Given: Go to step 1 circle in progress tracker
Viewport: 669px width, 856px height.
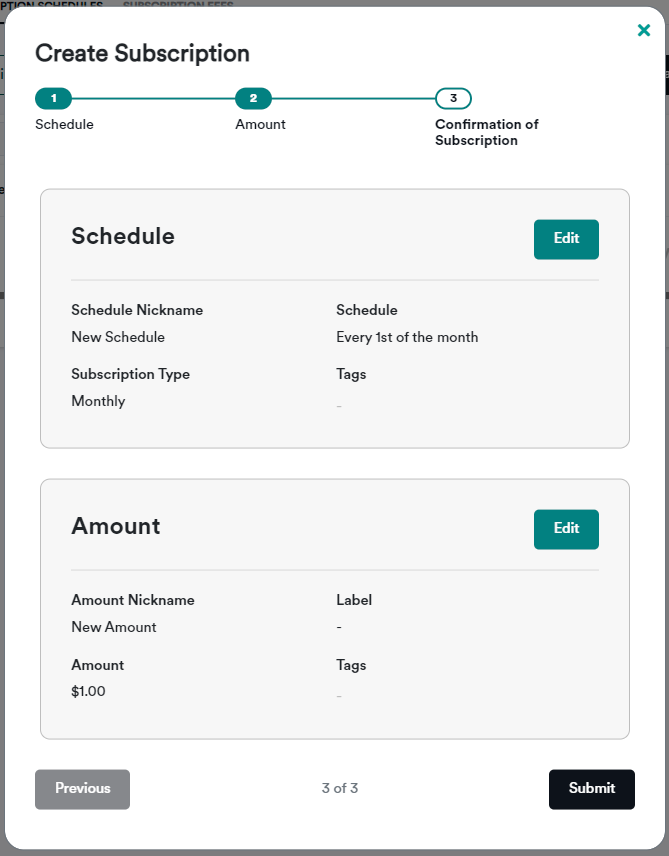Looking at the screenshot, I should tap(54, 98).
